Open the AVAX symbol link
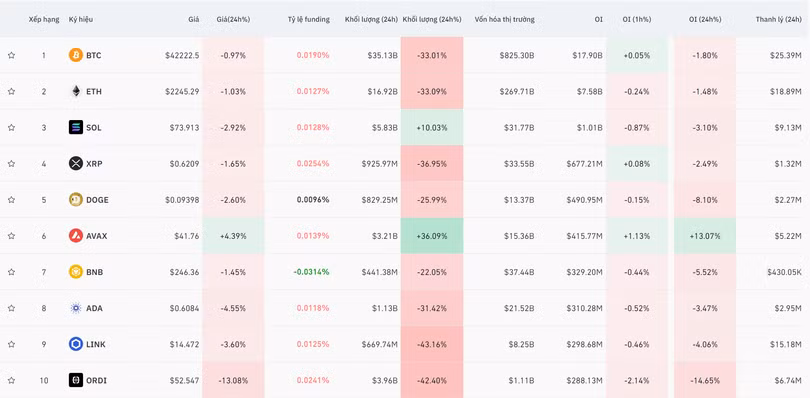Screen dimensions: 810x398 coord(97,236)
